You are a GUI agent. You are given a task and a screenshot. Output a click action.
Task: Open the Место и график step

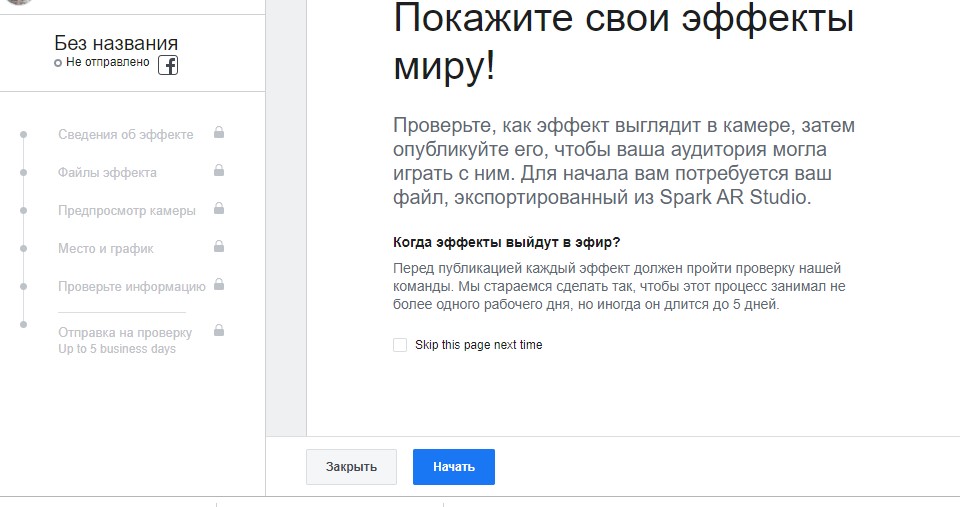[106, 249]
